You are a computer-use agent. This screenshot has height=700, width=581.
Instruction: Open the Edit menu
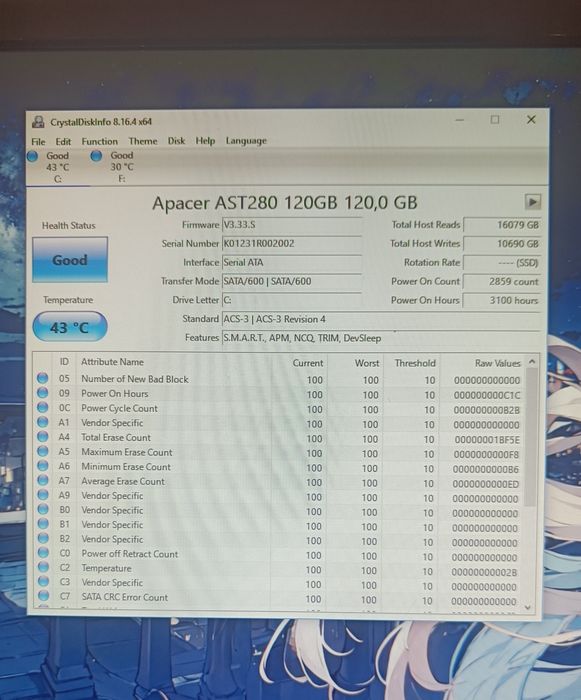63,142
